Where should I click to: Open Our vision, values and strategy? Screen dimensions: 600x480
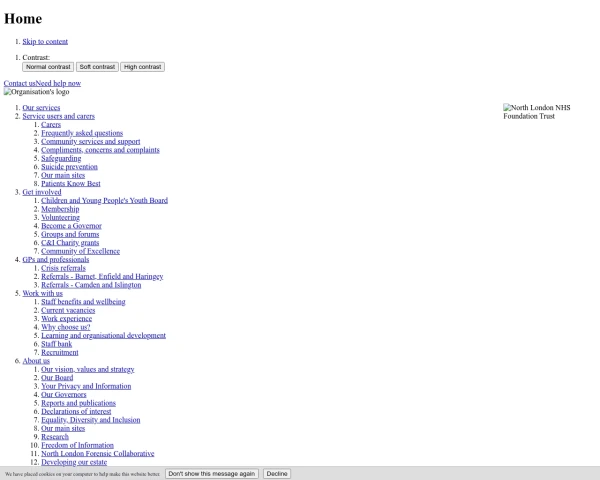tap(88, 369)
